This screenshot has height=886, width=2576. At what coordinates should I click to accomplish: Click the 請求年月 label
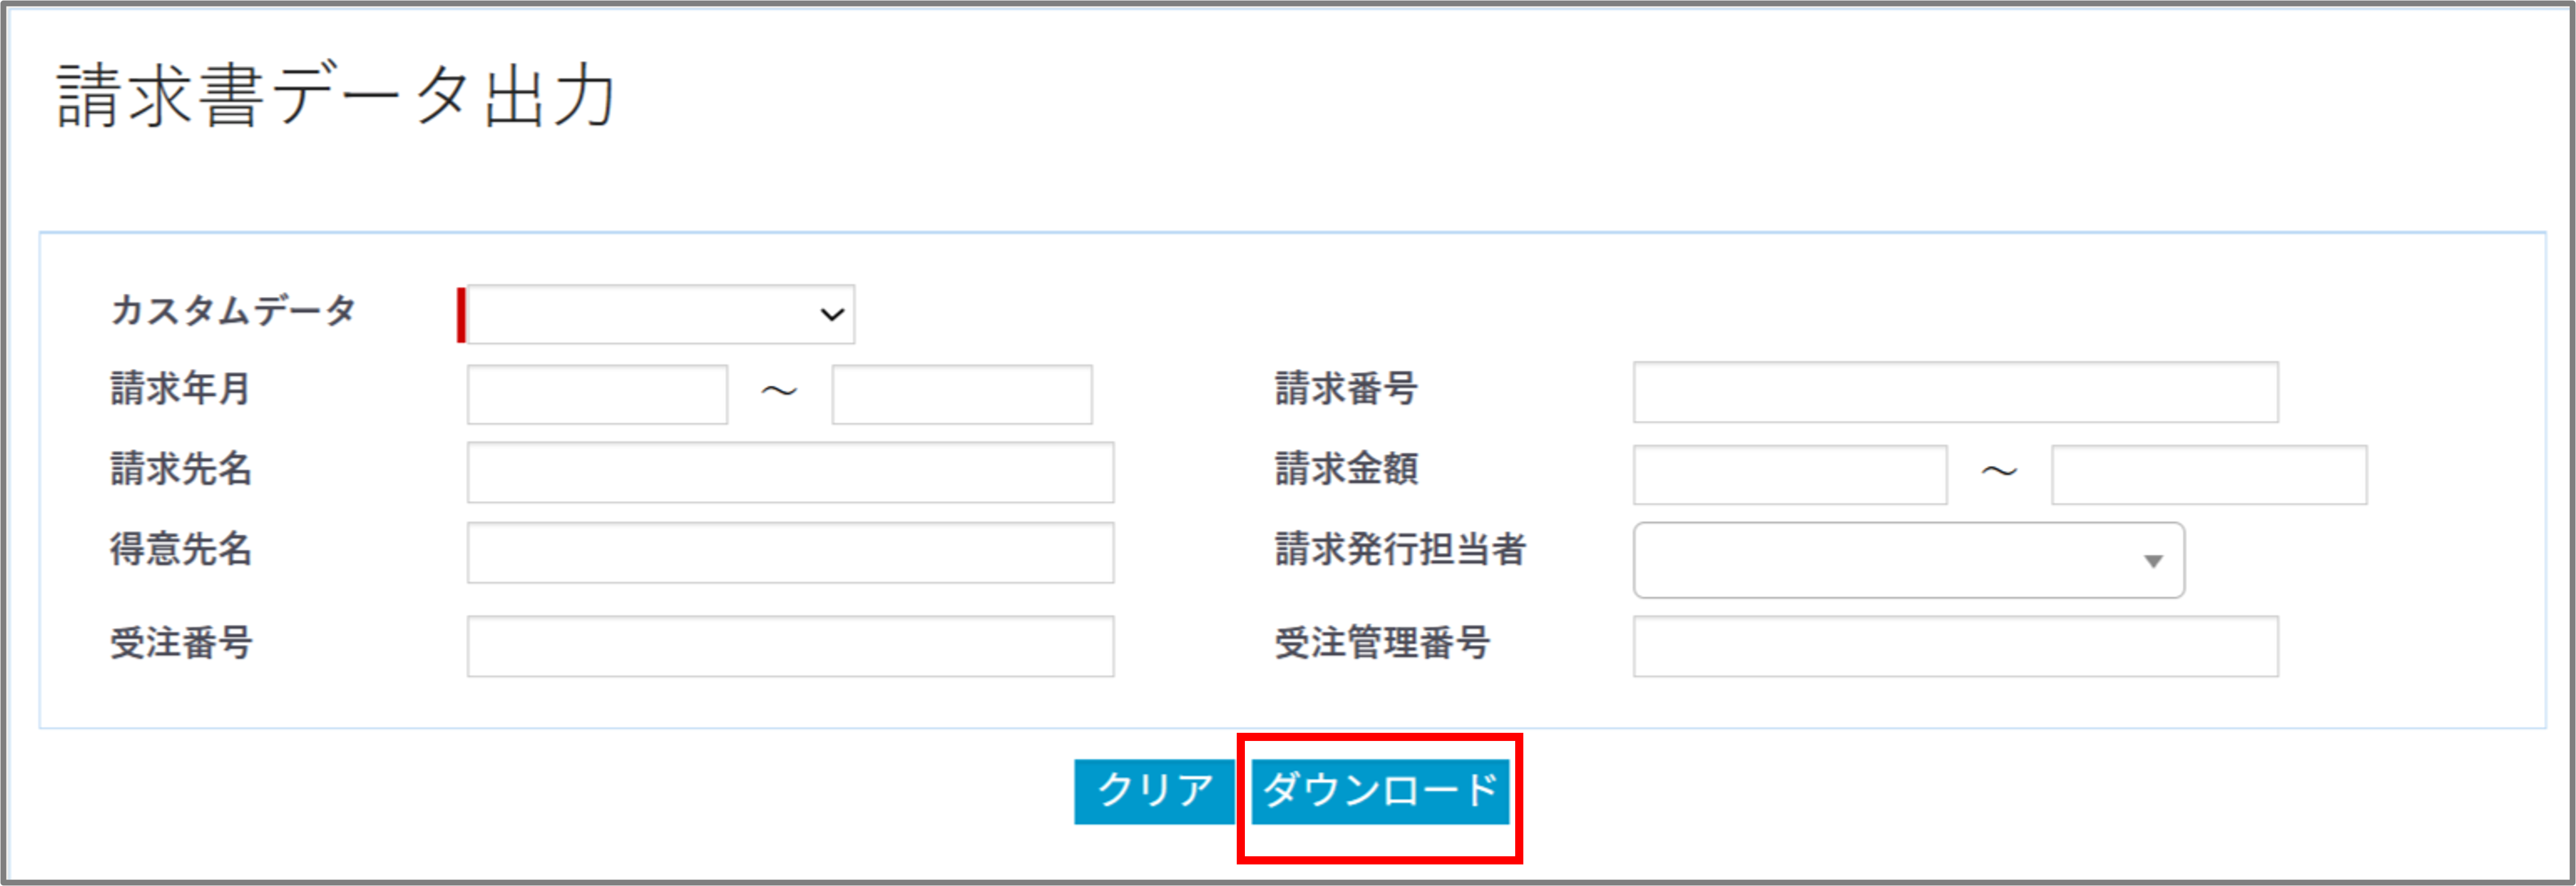click(x=180, y=388)
